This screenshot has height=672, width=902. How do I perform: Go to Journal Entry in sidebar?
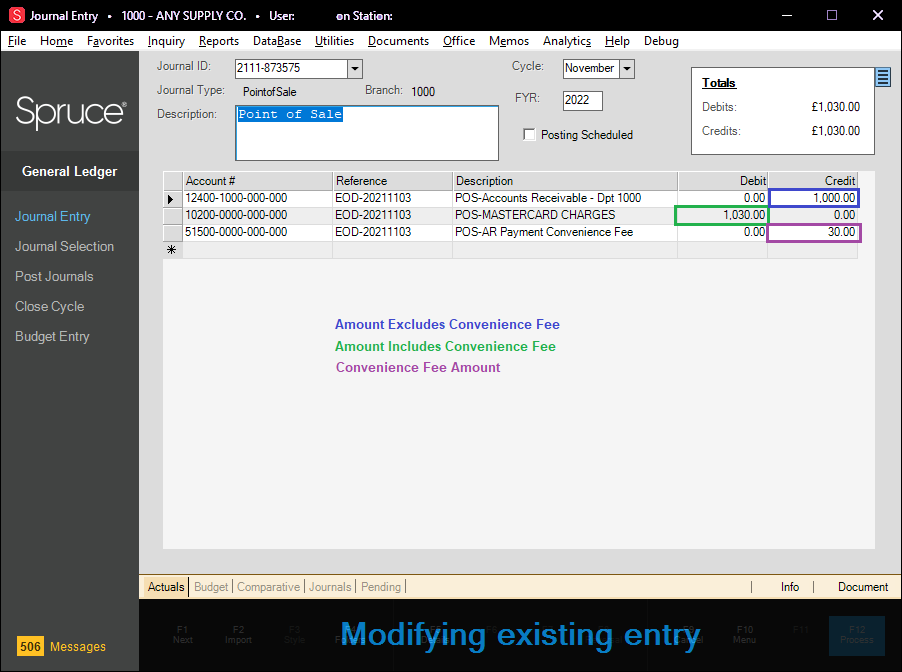(x=52, y=217)
